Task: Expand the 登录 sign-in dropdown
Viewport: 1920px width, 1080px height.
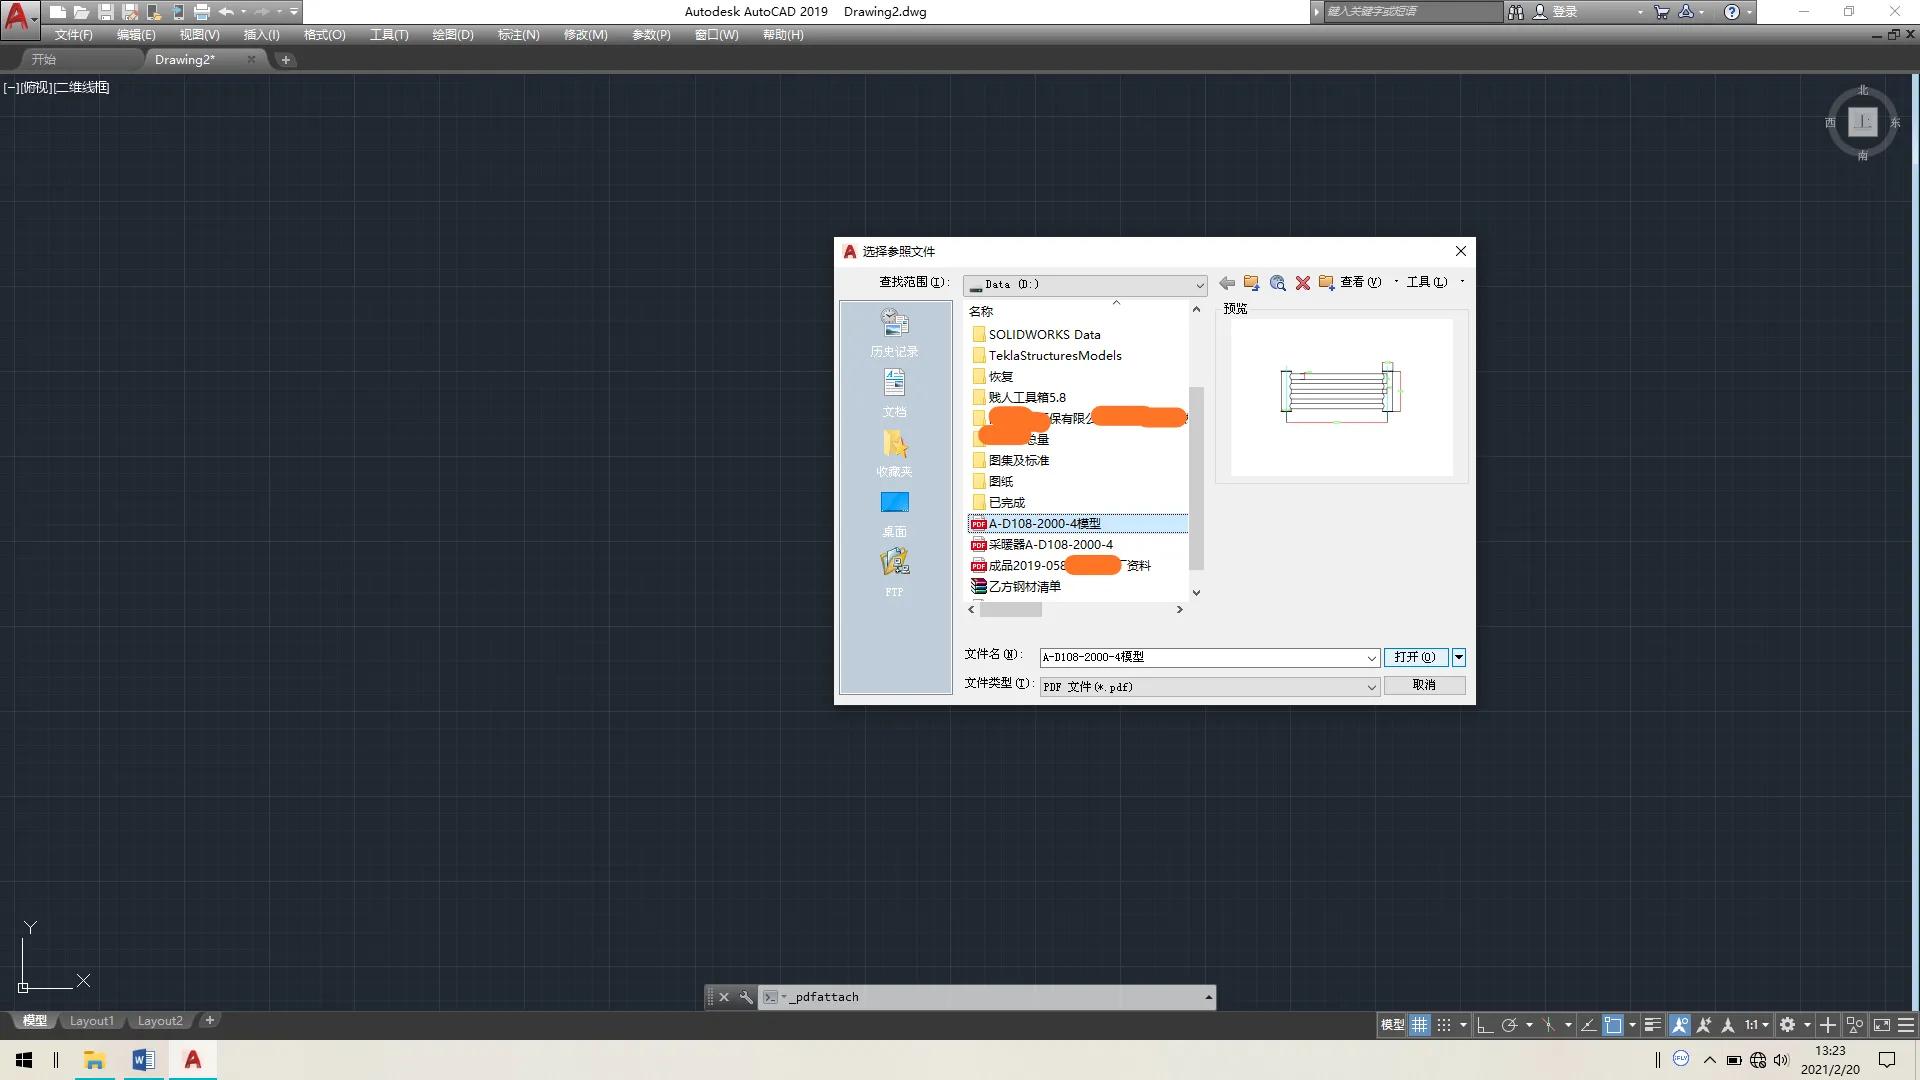Action: [1640, 12]
